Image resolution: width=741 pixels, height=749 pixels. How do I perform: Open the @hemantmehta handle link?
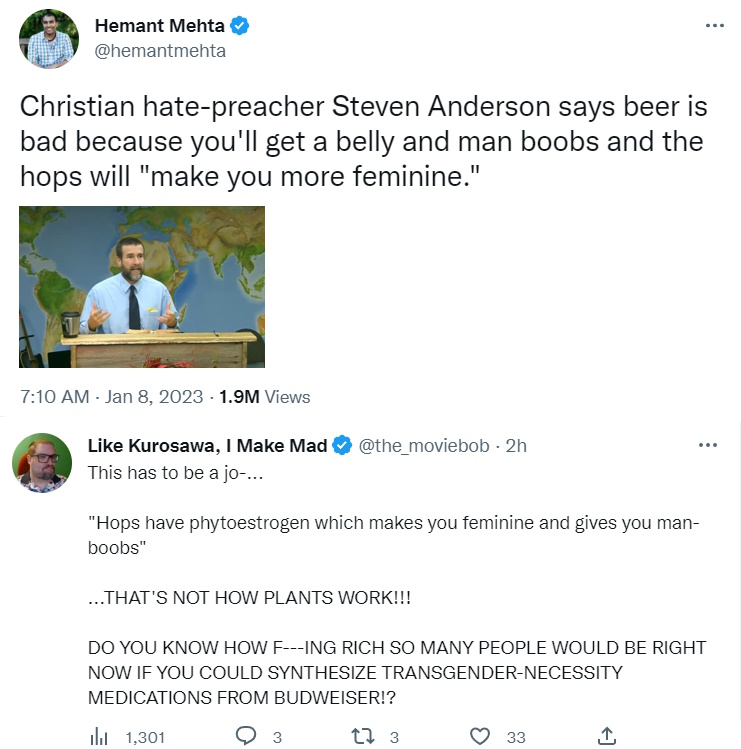(160, 51)
